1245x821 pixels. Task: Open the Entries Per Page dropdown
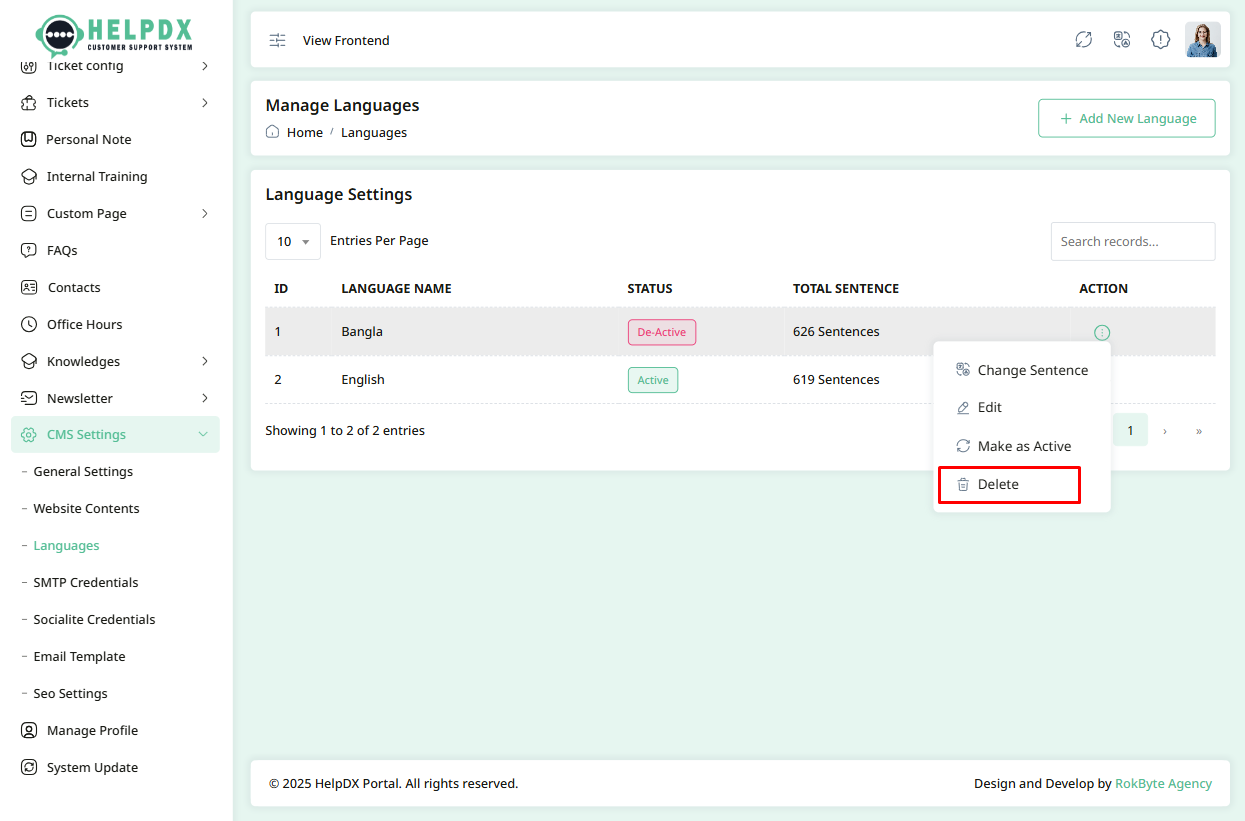pyautogui.click(x=292, y=242)
